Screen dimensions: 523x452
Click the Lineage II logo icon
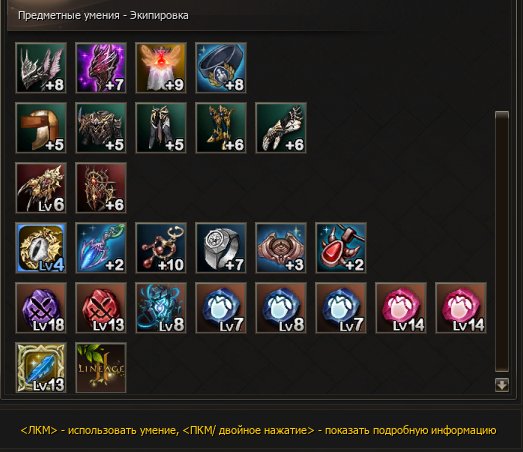tap(101, 368)
